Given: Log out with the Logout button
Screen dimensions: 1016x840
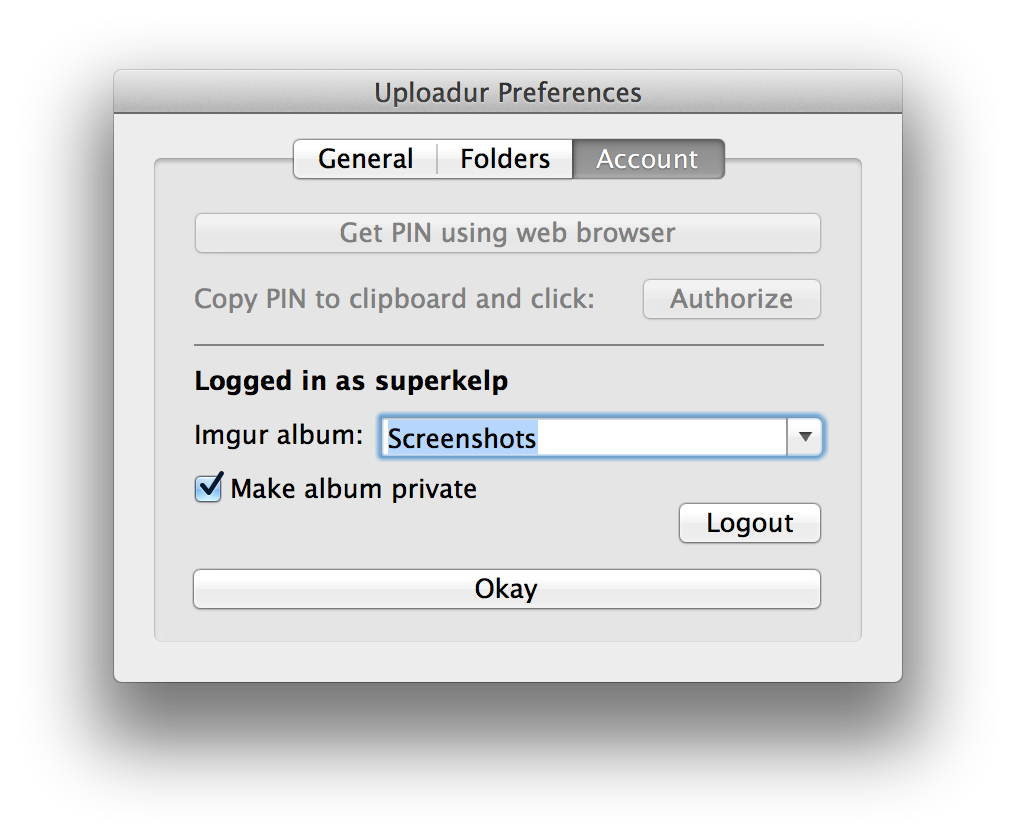Looking at the screenshot, I should pos(749,523).
